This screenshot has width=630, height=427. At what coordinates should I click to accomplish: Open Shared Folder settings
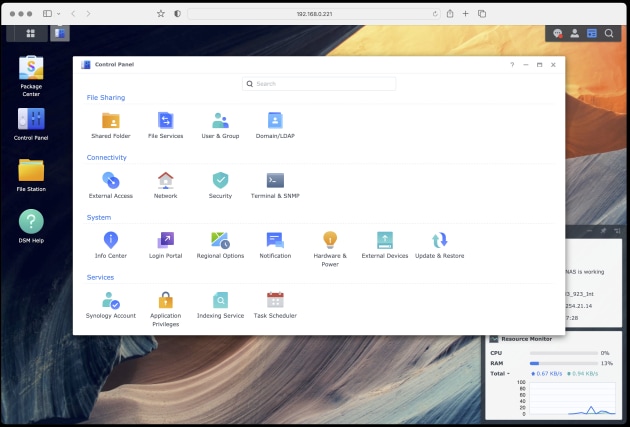tap(110, 126)
